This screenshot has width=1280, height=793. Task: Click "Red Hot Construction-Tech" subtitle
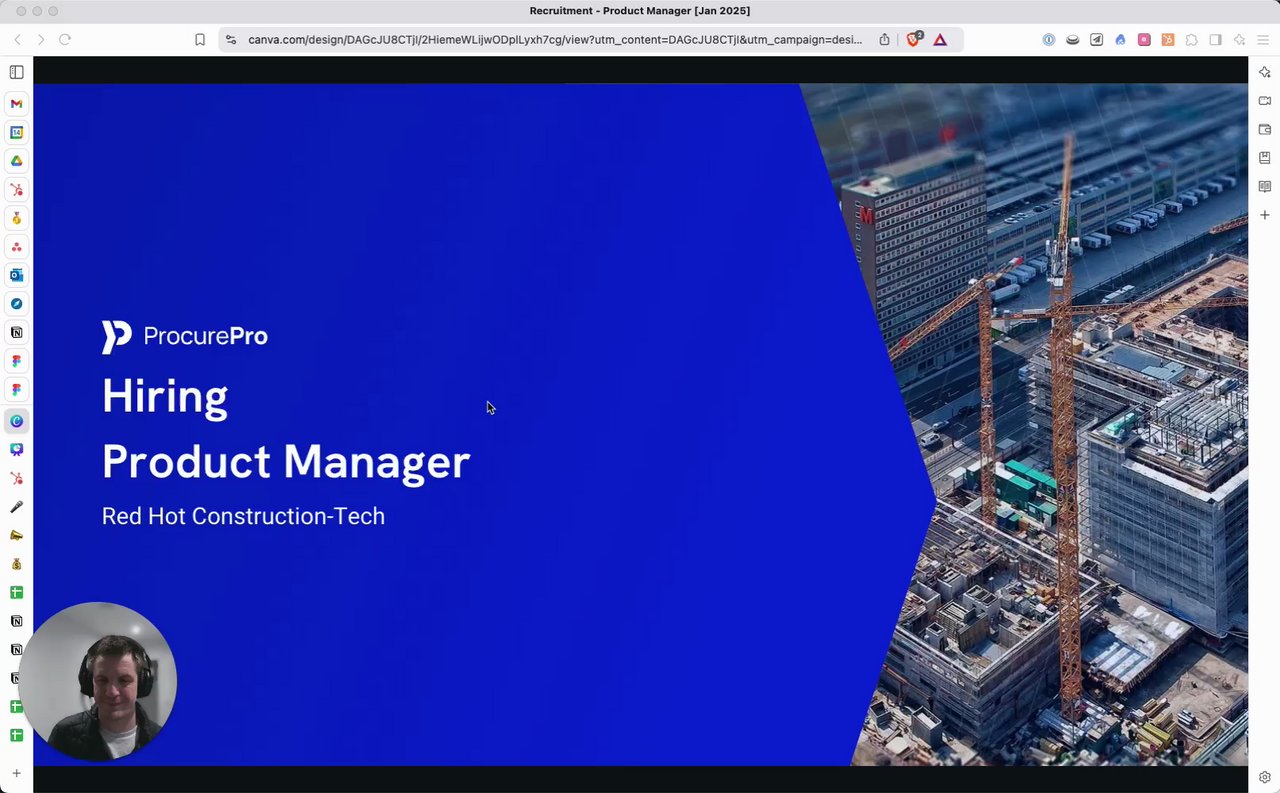pos(243,516)
